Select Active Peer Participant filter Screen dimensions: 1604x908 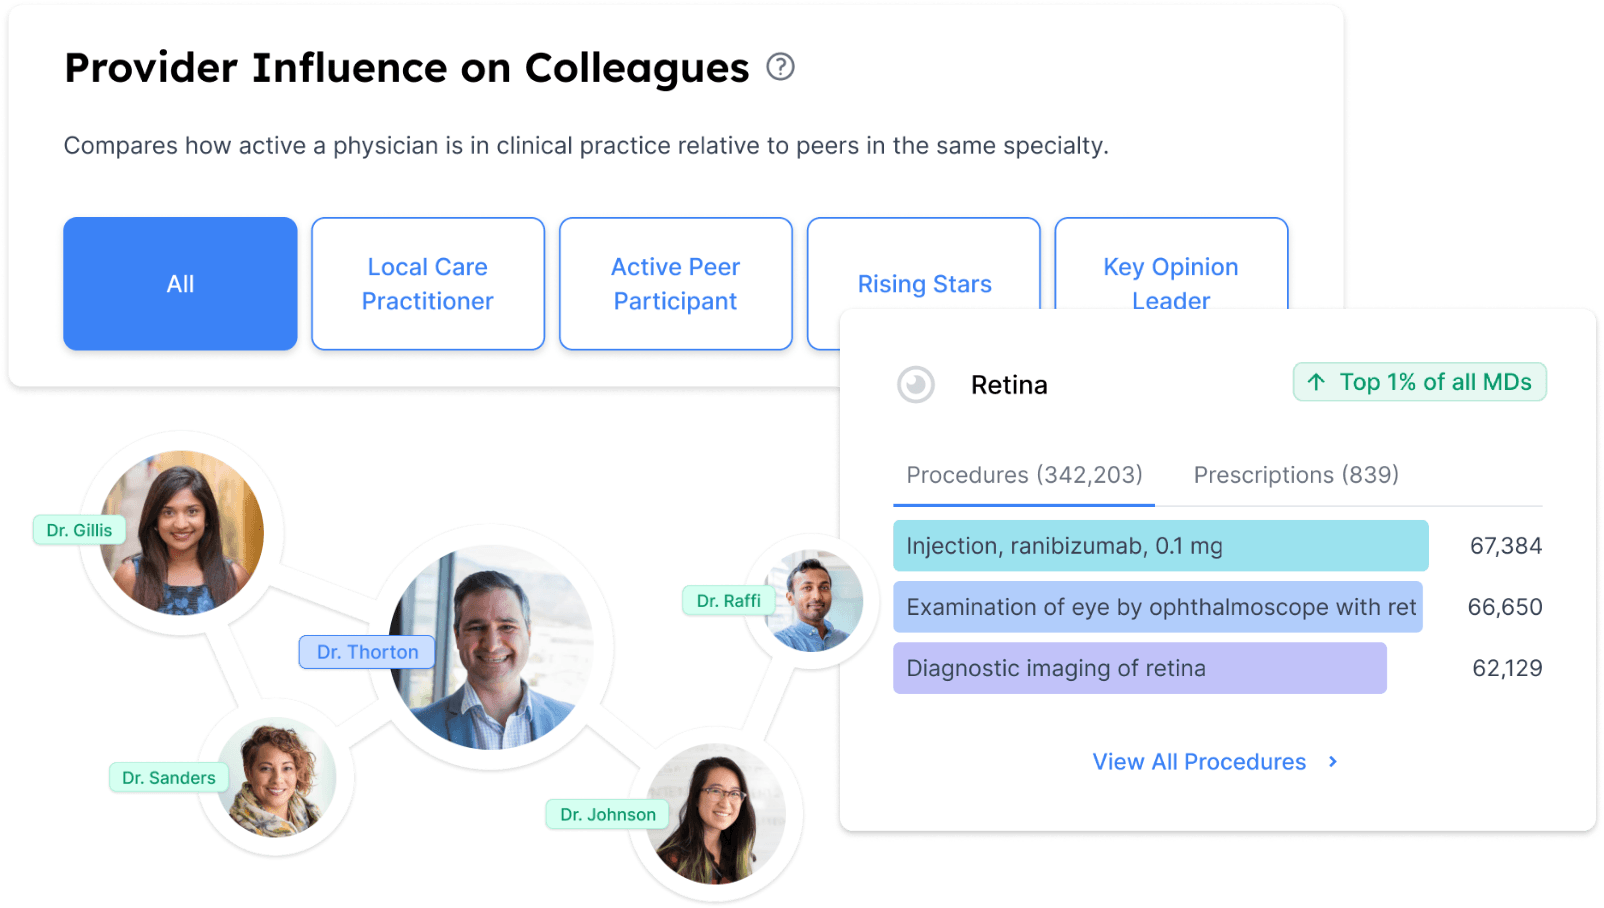[675, 284]
